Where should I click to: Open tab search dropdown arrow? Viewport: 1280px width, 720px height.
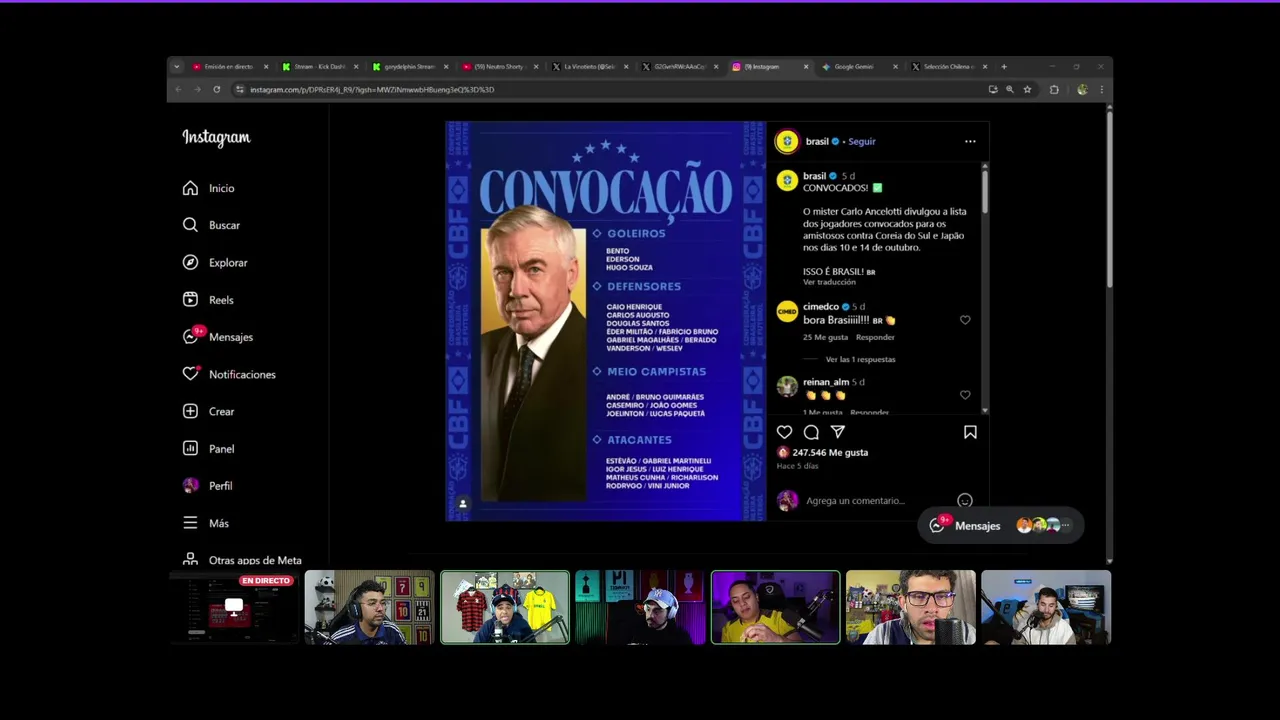pyautogui.click(x=177, y=67)
